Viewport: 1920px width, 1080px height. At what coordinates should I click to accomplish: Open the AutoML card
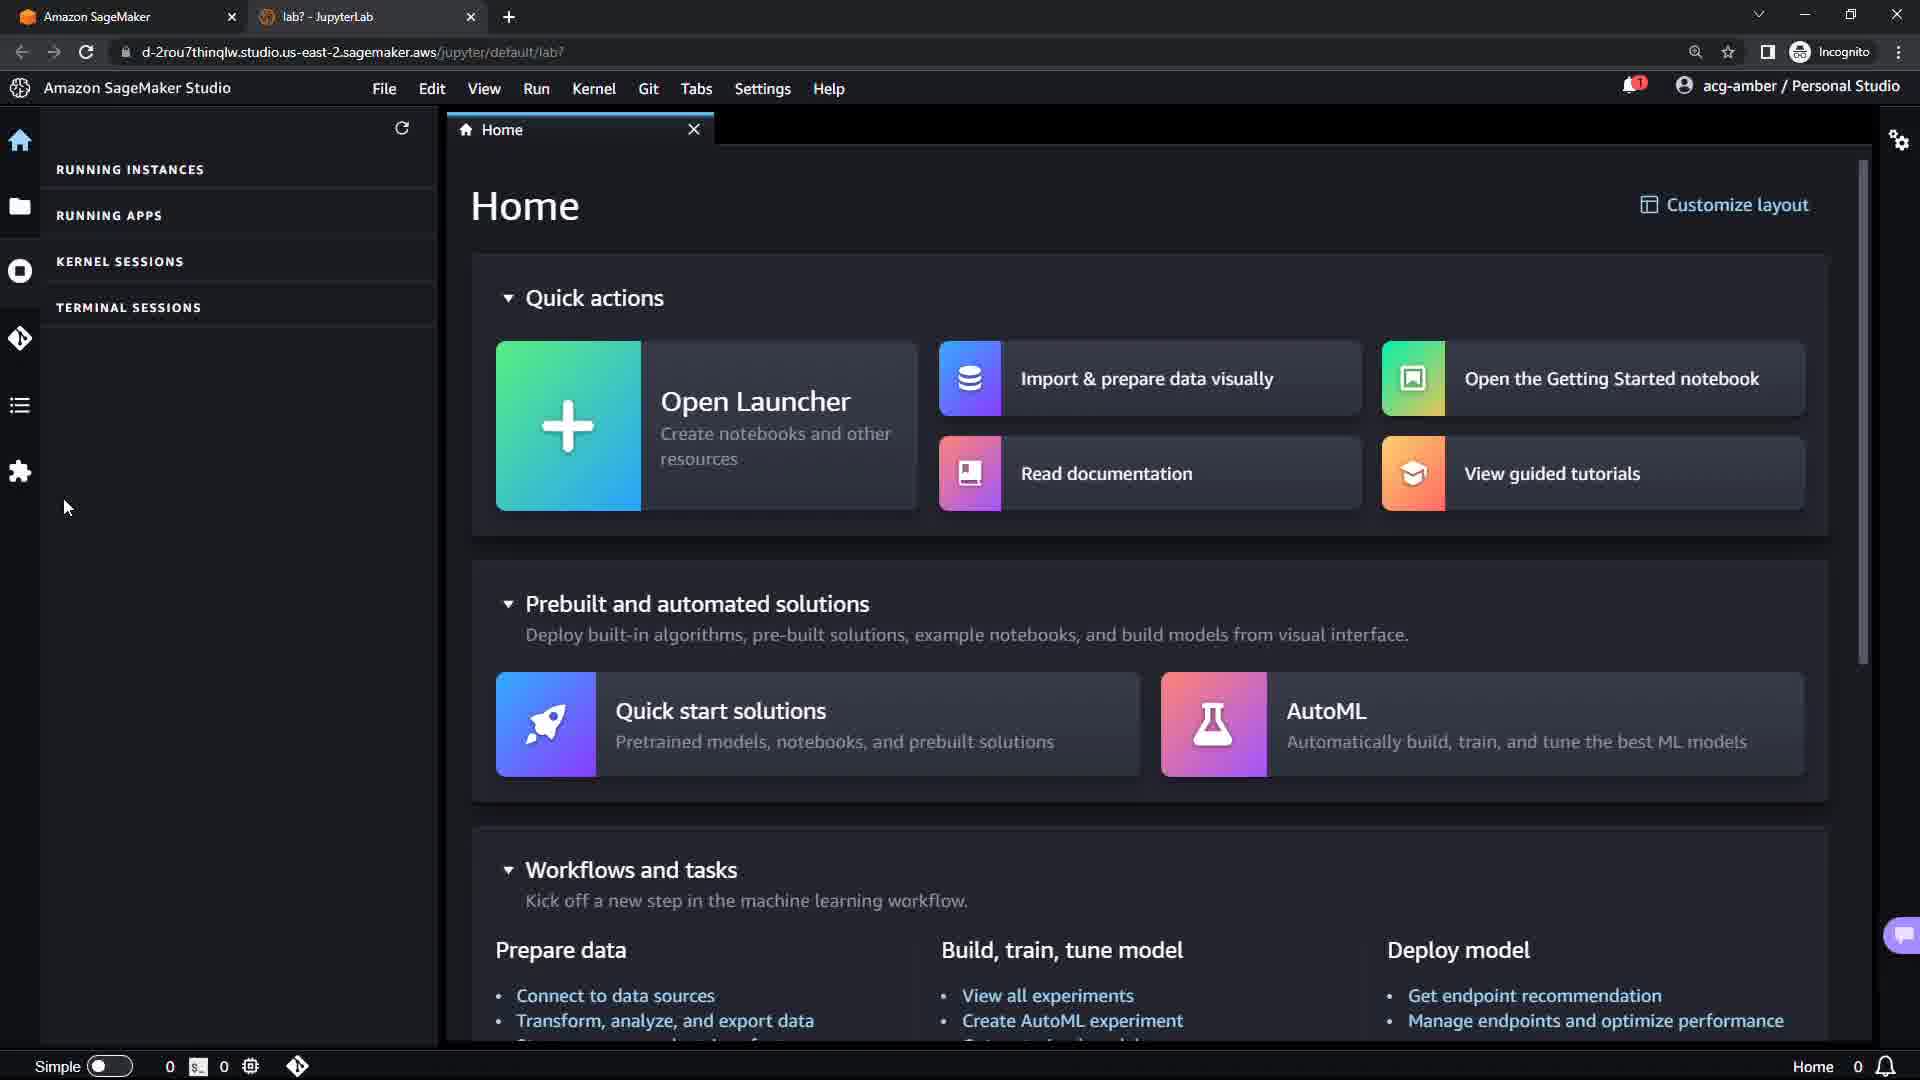1482,725
